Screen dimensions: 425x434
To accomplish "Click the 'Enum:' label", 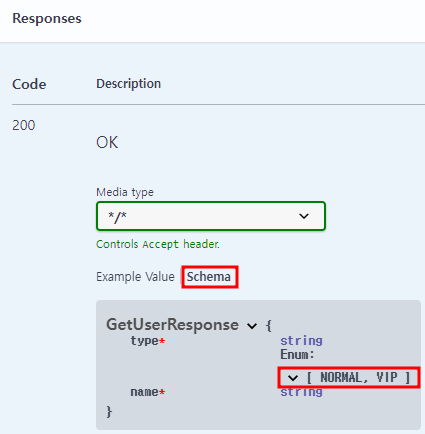I will [297, 354].
